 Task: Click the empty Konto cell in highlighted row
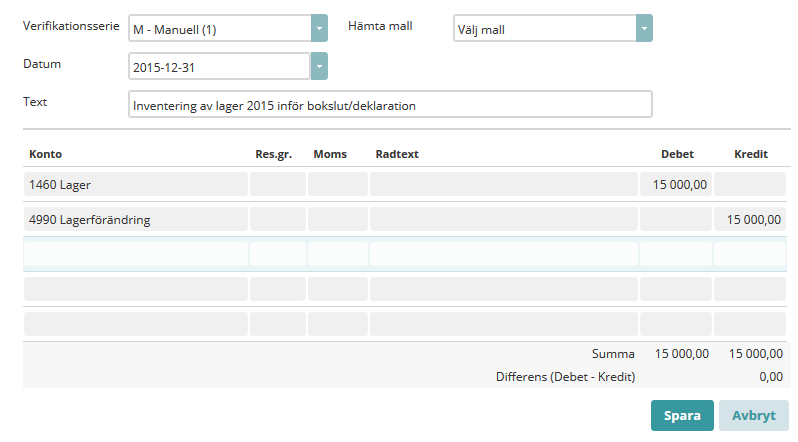click(136, 254)
